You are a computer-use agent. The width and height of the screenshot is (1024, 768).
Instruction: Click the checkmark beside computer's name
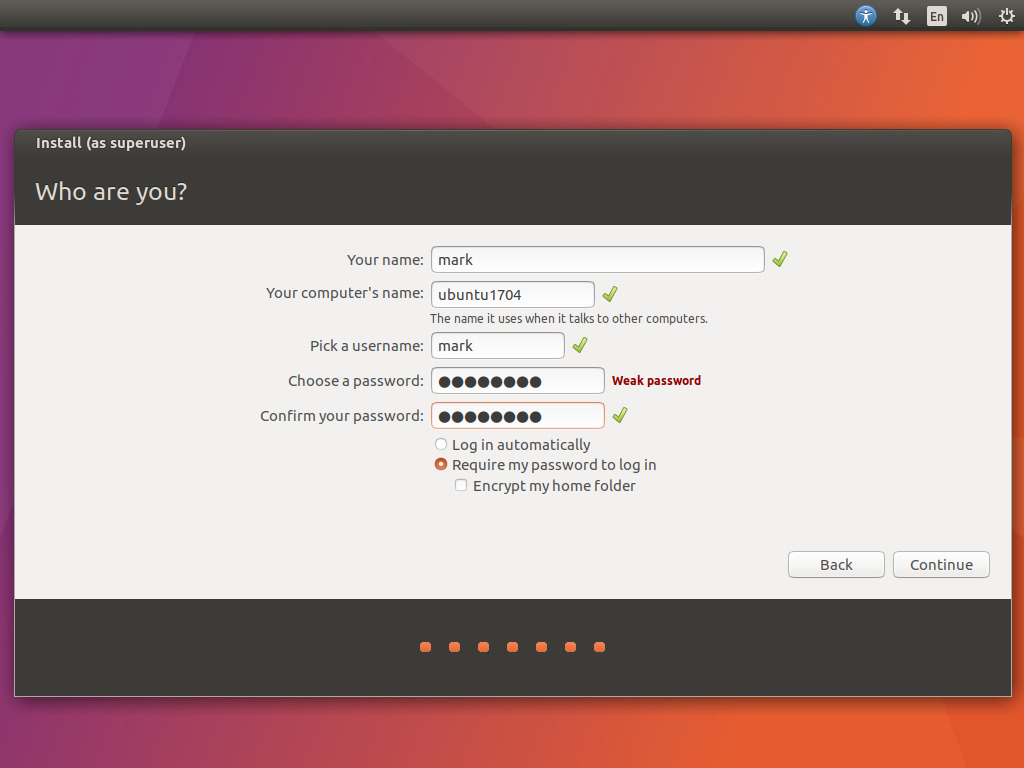click(610, 295)
